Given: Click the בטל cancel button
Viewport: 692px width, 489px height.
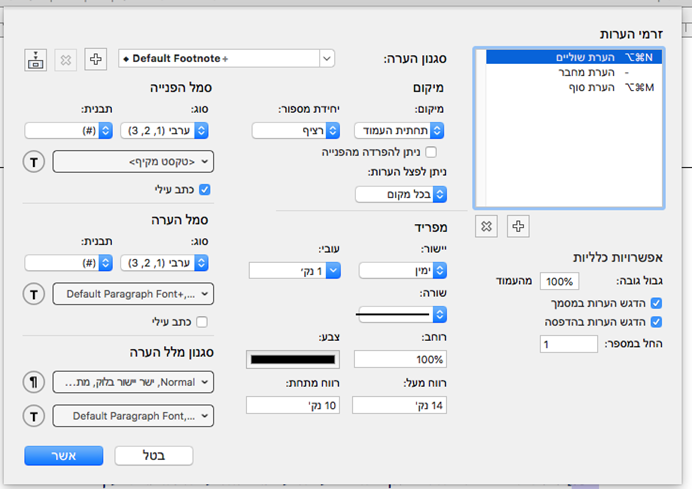Looking at the screenshot, I should tap(154, 455).
